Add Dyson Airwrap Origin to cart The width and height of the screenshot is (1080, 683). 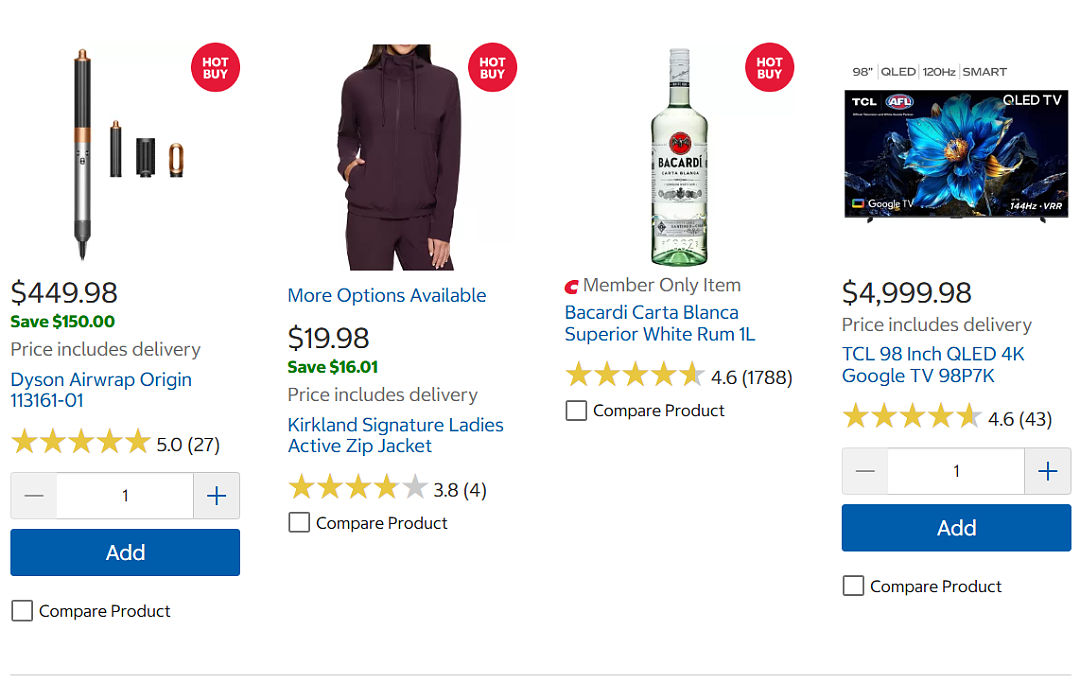point(125,552)
